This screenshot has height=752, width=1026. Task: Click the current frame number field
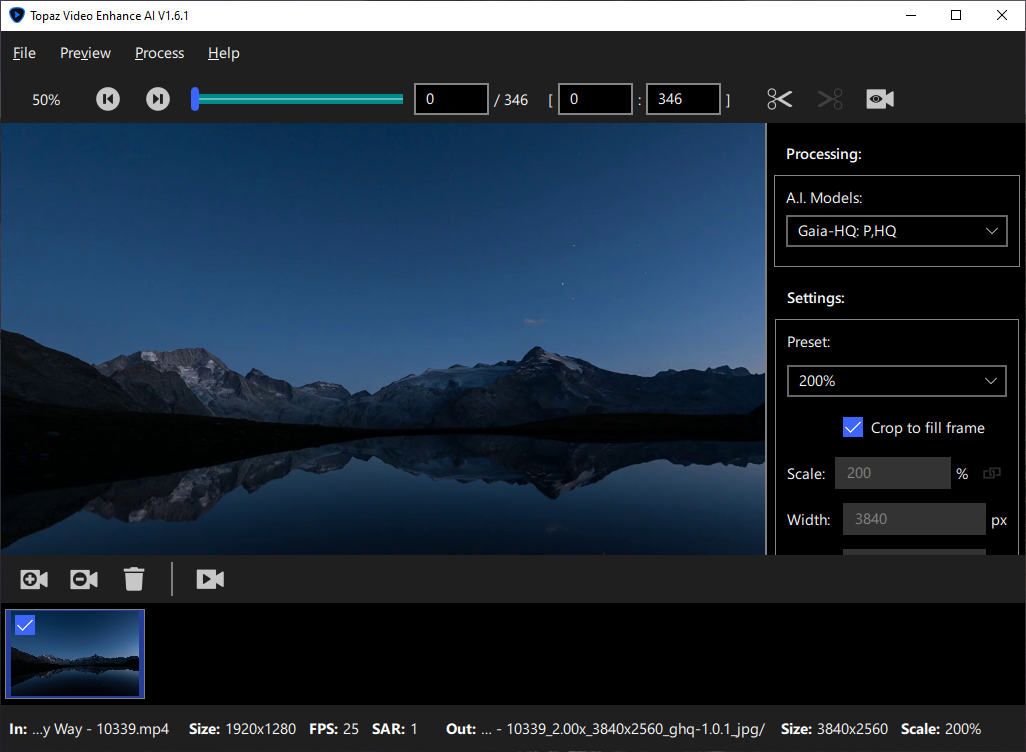451,99
